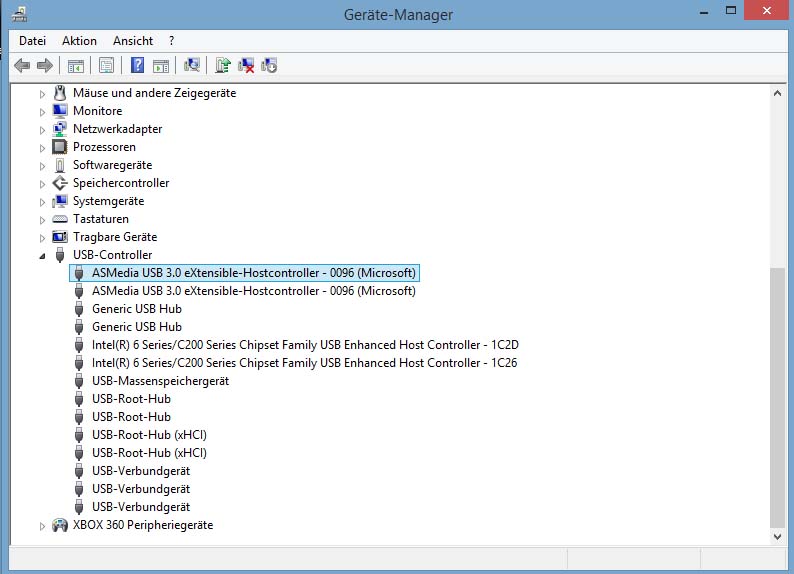Scan for hardware changes icon
This screenshot has height=574, width=794.
tap(192, 65)
